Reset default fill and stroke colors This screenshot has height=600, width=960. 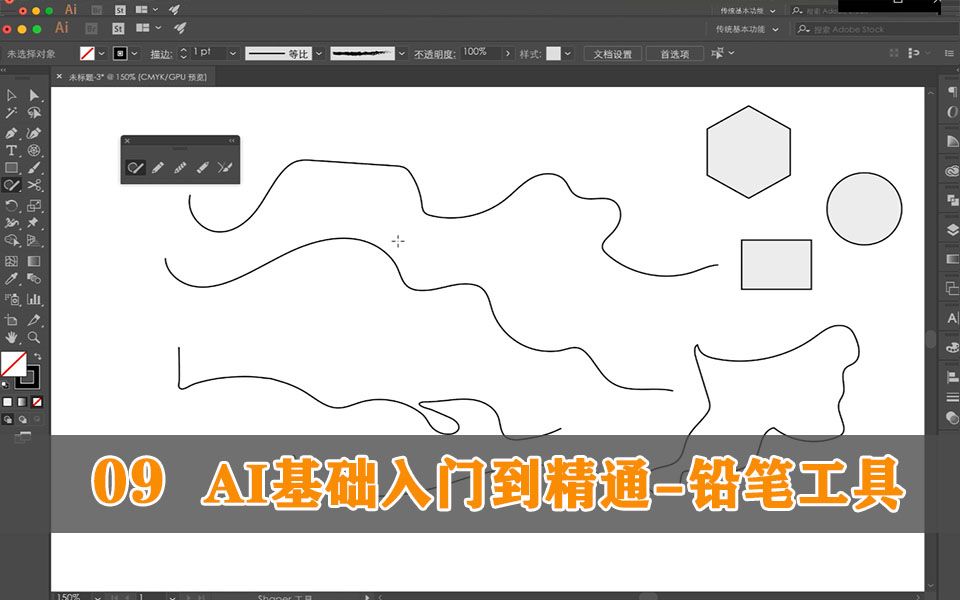click(6, 385)
